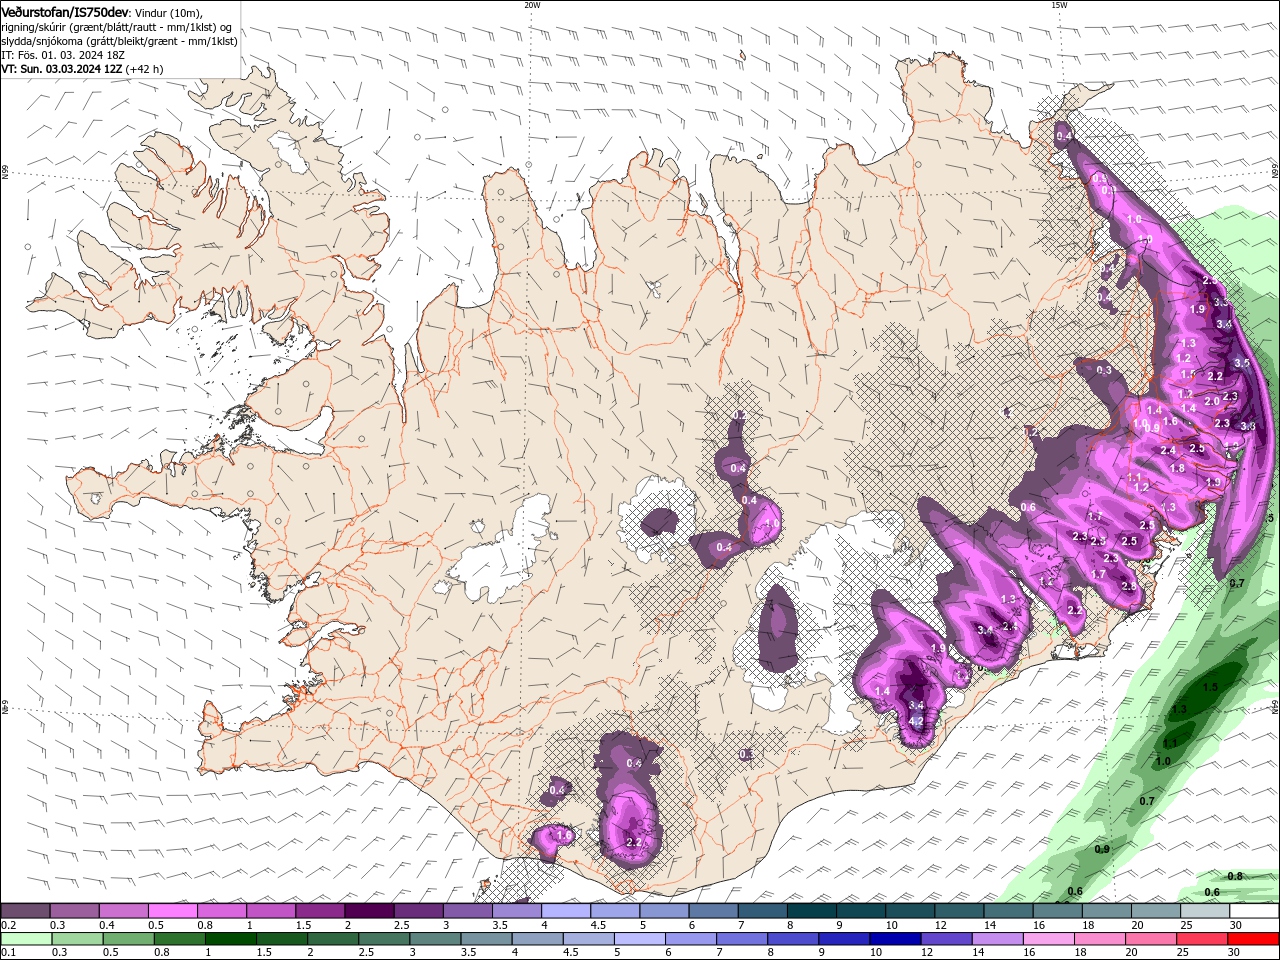Click the snow legend swatch between 0.3 and 0.4

[x=74, y=911]
